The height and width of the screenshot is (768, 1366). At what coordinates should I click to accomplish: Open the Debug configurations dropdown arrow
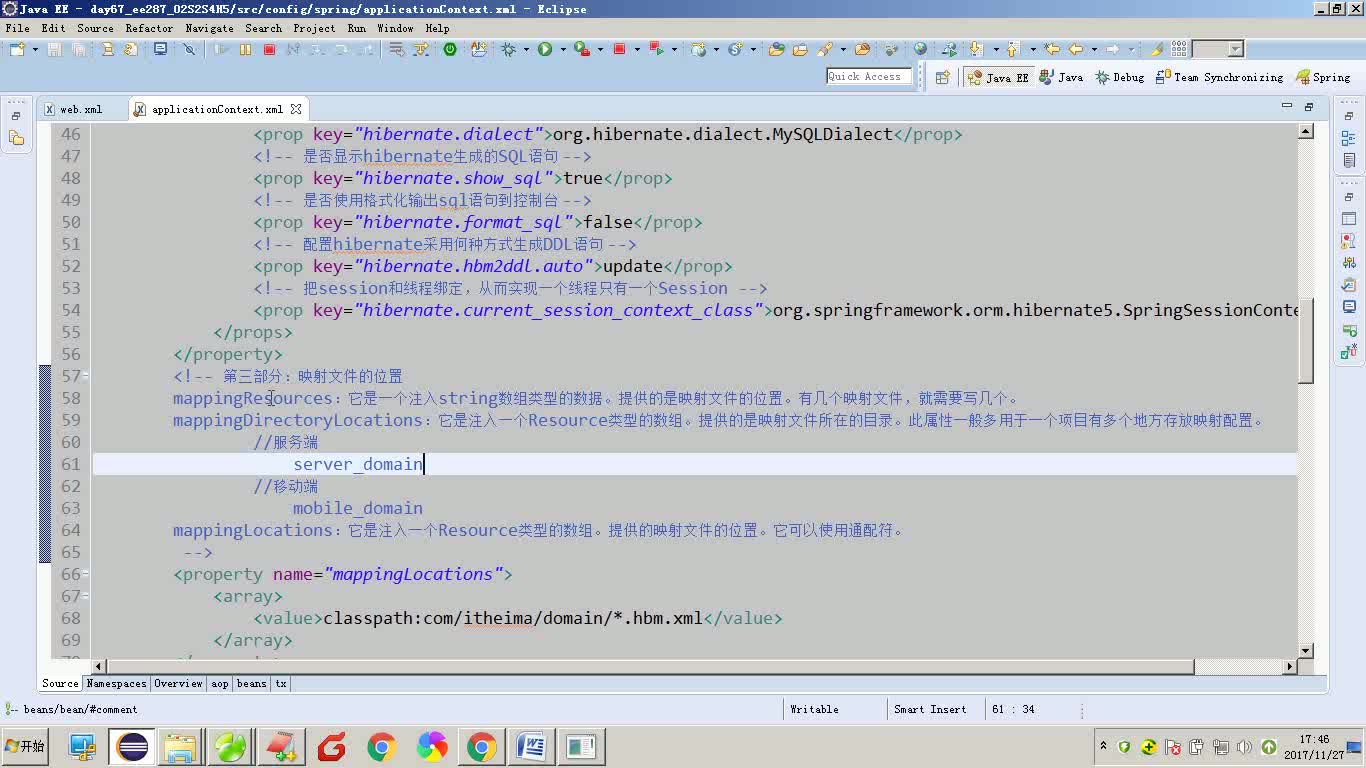tap(526, 49)
